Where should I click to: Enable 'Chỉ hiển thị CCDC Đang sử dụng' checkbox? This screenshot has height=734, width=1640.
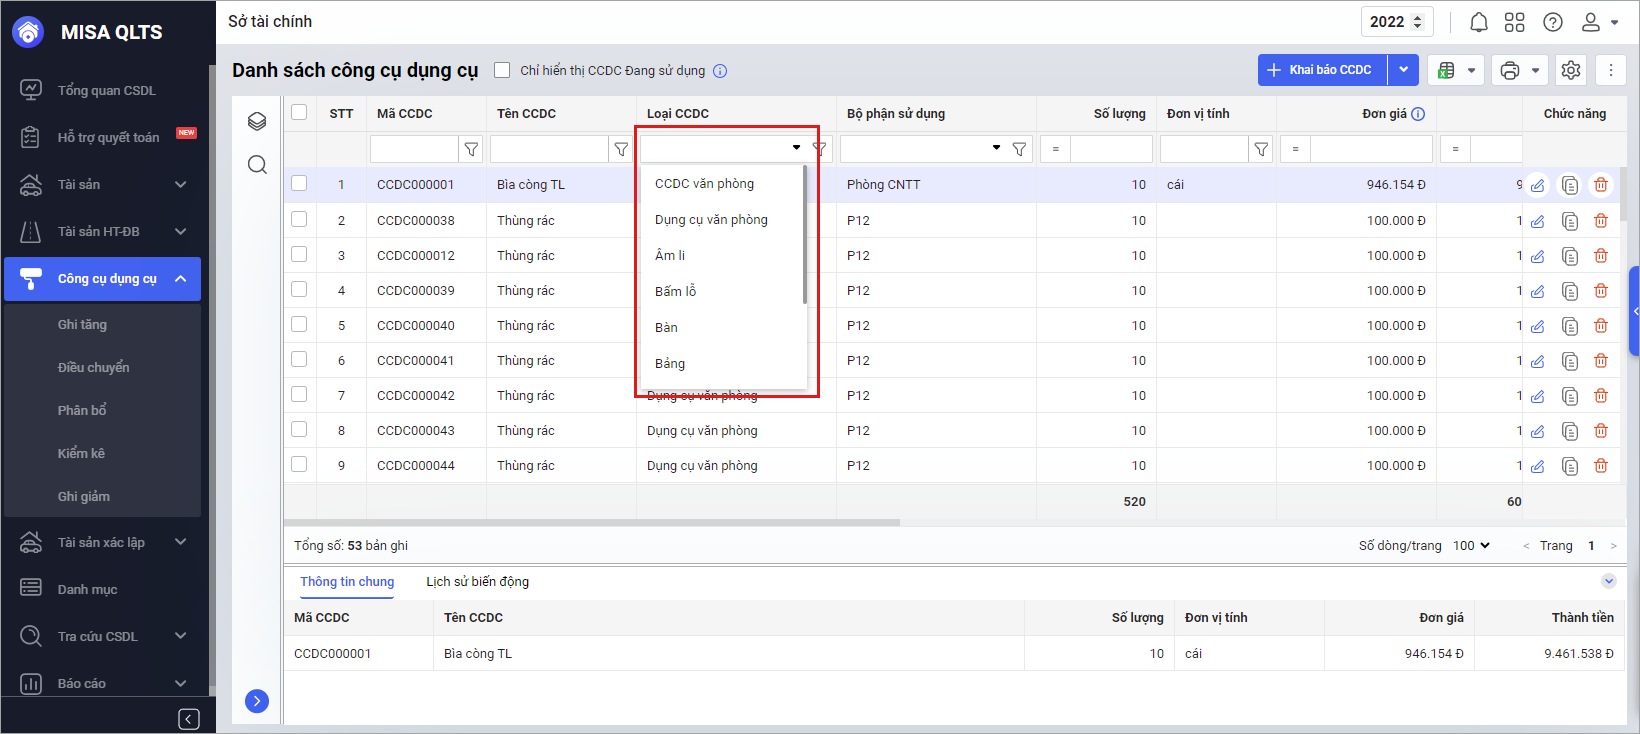click(502, 70)
